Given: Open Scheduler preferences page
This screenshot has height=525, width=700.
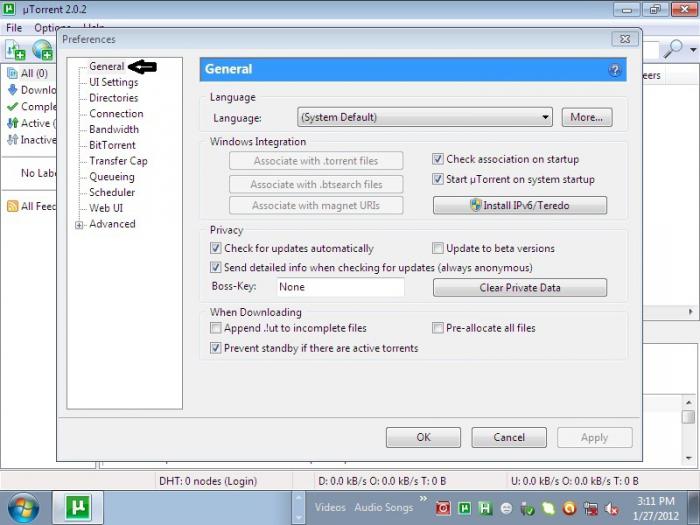Looking at the screenshot, I should (112, 192).
